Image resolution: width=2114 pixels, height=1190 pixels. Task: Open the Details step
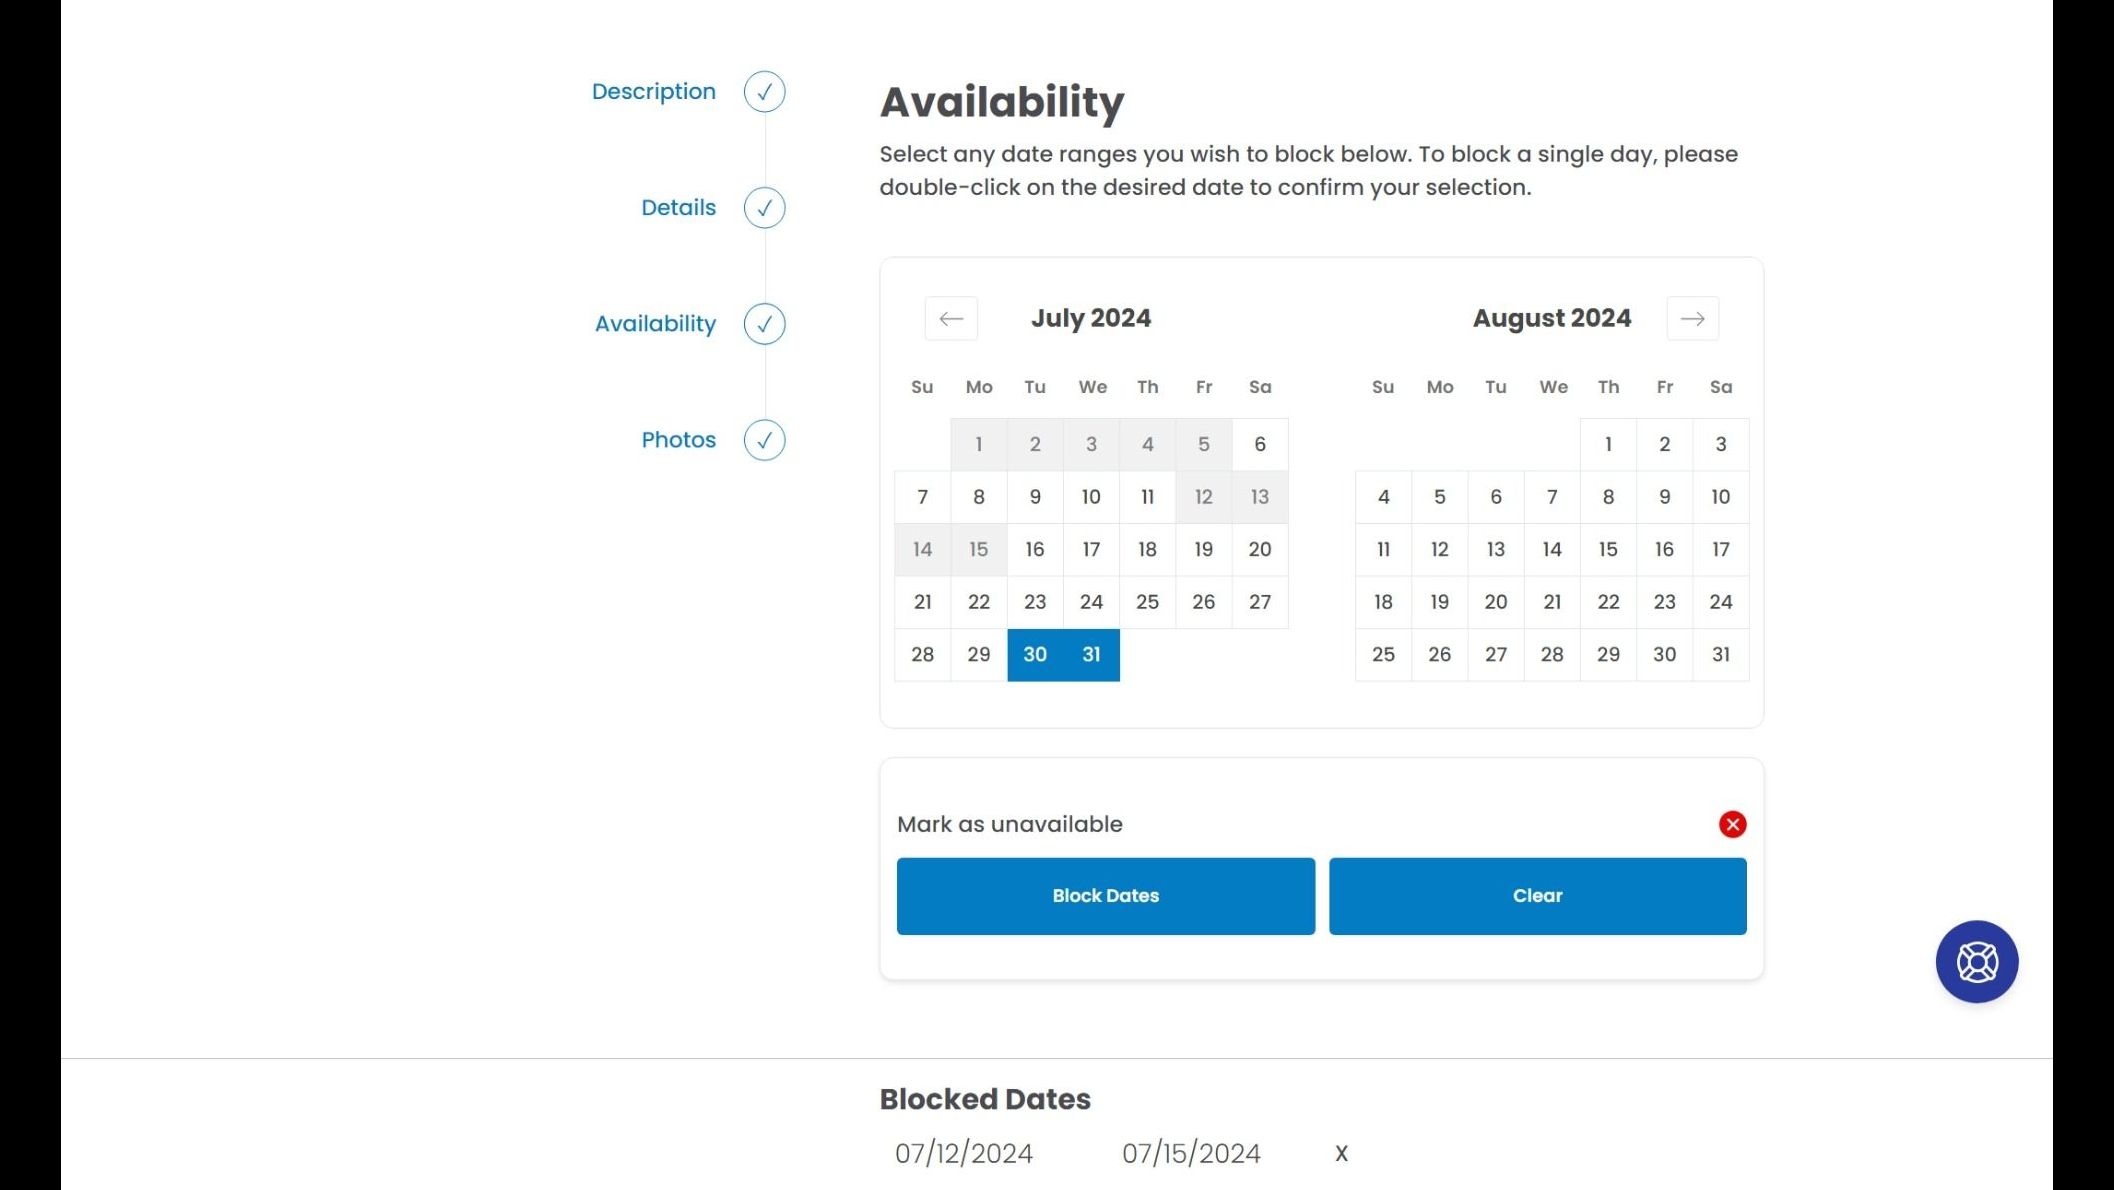[x=678, y=207]
